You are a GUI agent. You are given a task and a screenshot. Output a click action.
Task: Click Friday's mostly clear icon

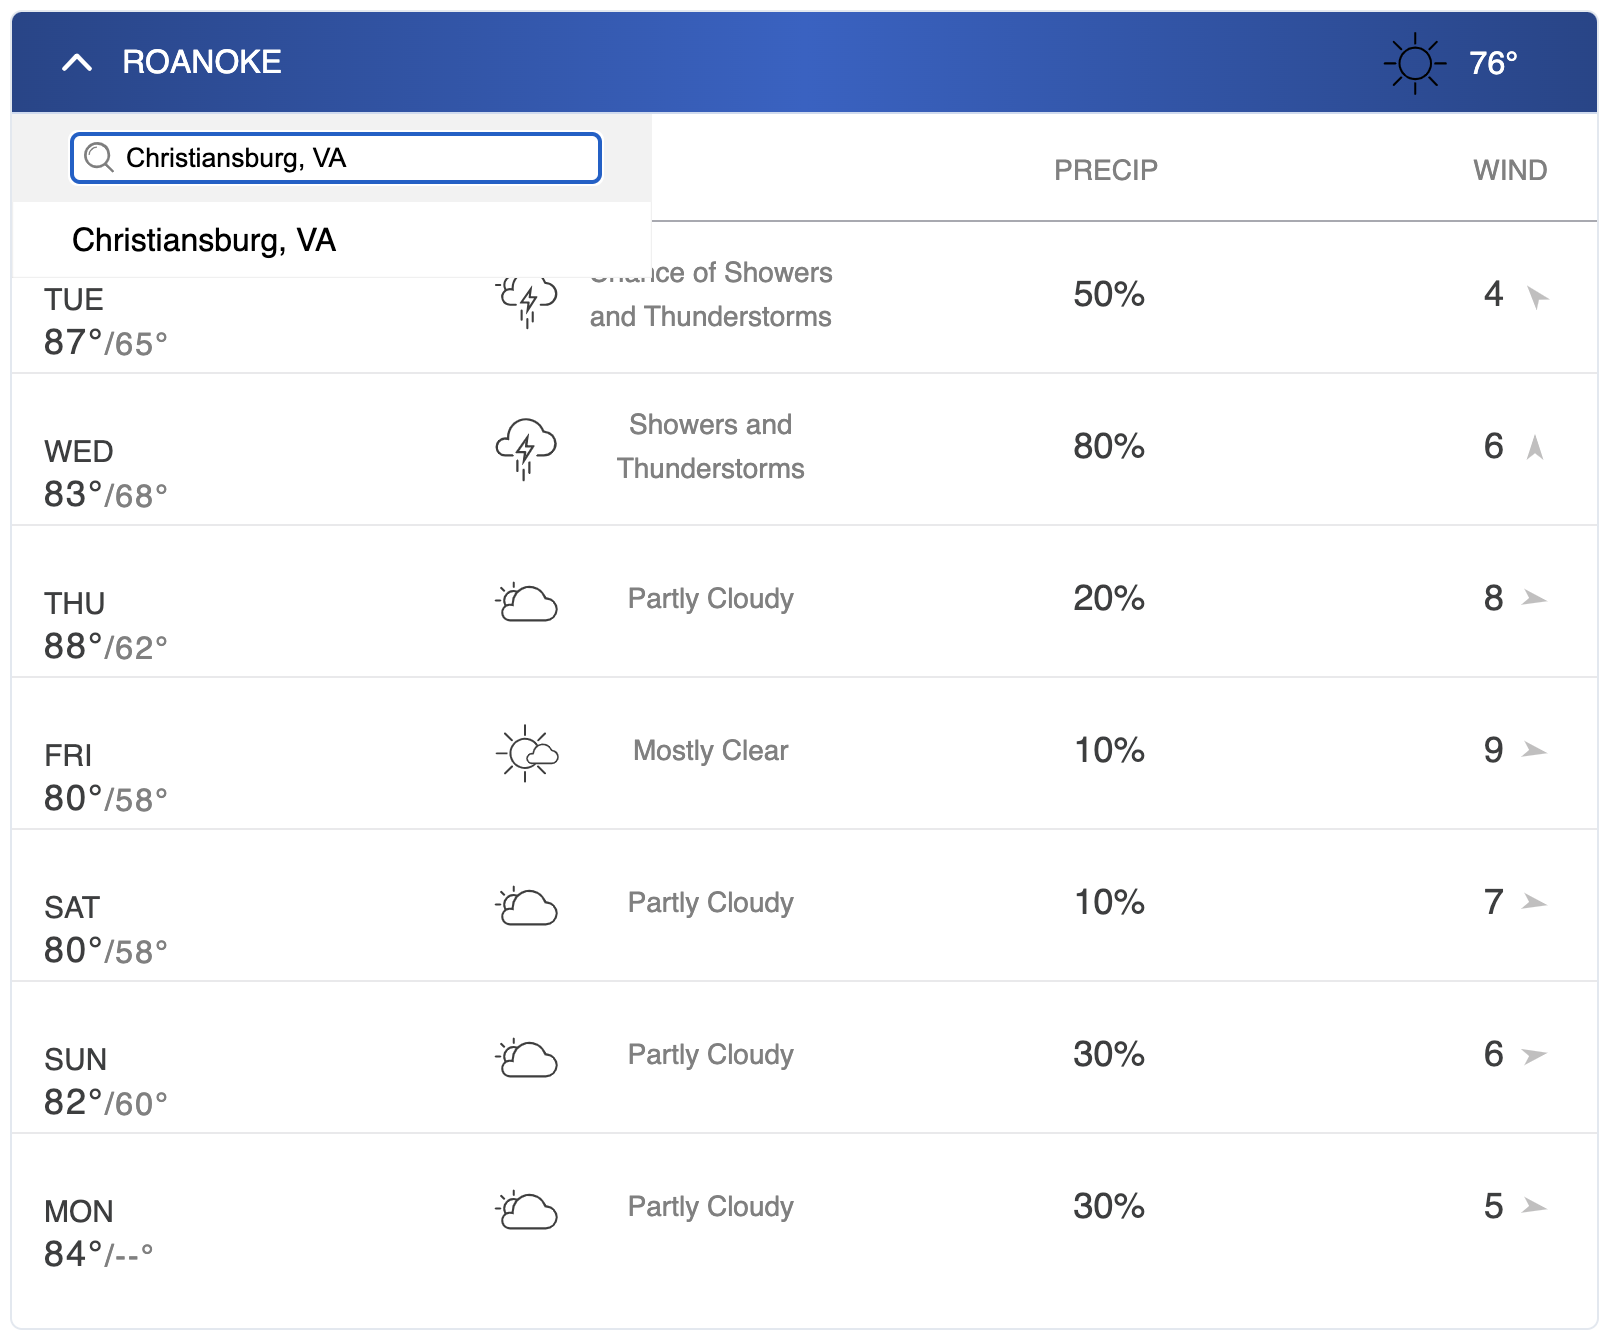[x=526, y=753]
